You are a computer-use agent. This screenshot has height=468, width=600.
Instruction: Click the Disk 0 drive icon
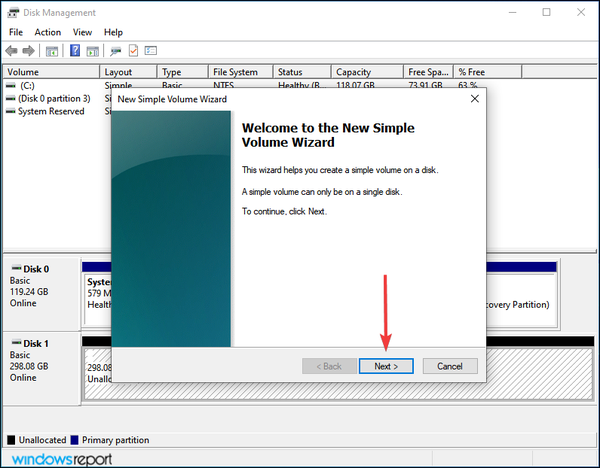pyautogui.click(x=16, y=268)
